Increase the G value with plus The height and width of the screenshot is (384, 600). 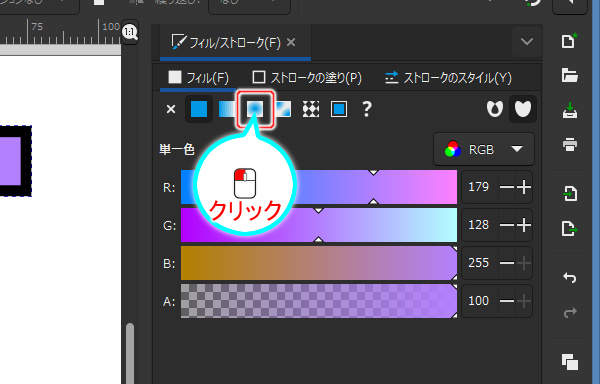click(524, 225)
